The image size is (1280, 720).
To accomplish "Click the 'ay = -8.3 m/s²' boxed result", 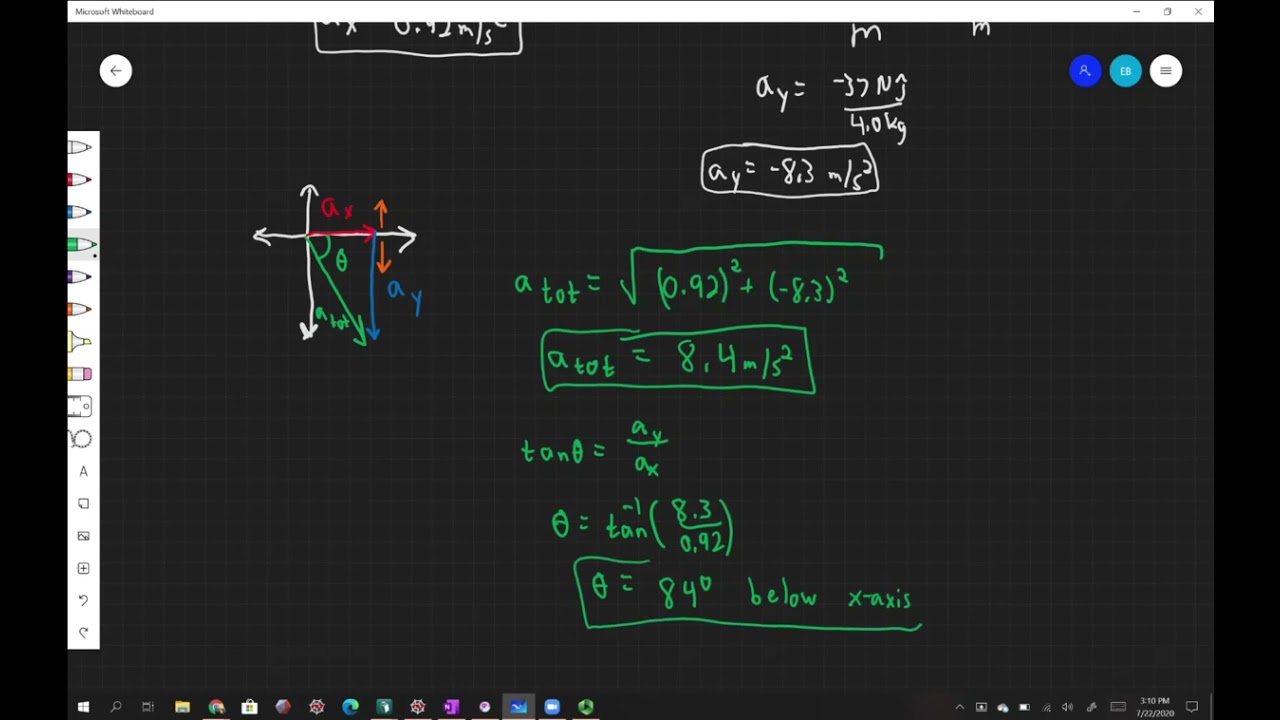I will click(x=790, y=171).
